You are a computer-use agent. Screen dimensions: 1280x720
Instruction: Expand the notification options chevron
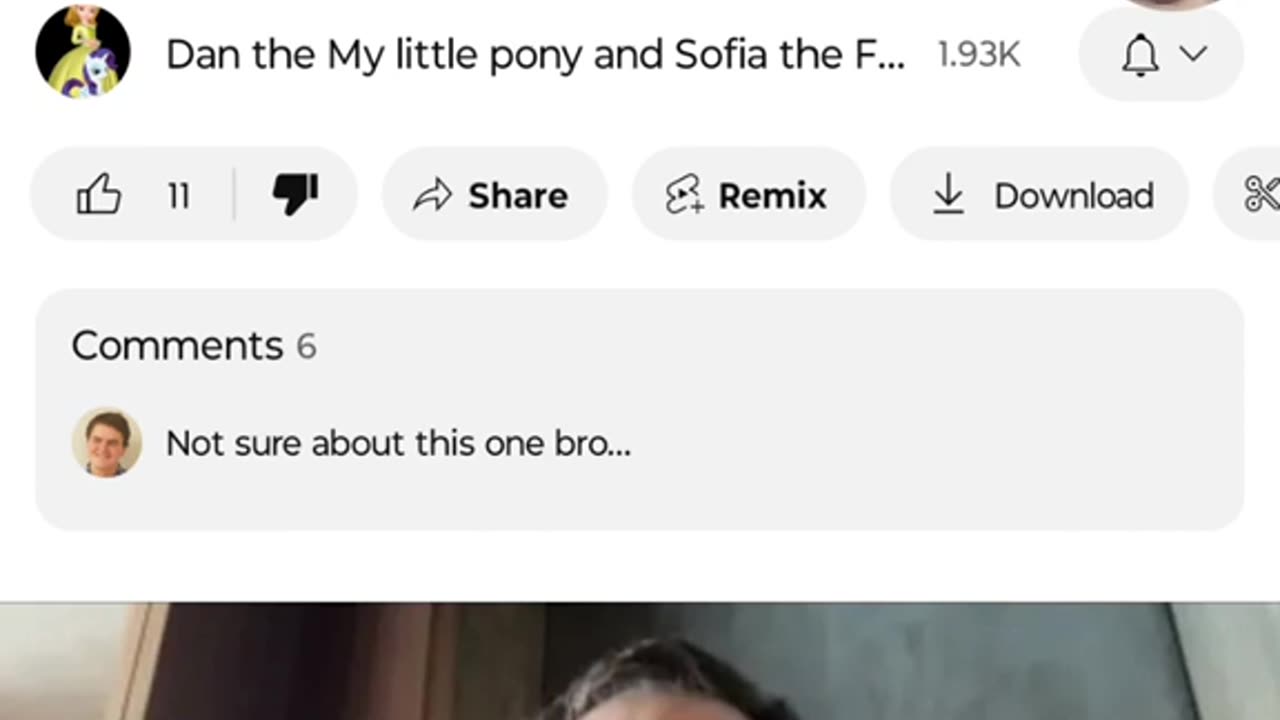pyautogui.click(x=1194, y=54)
